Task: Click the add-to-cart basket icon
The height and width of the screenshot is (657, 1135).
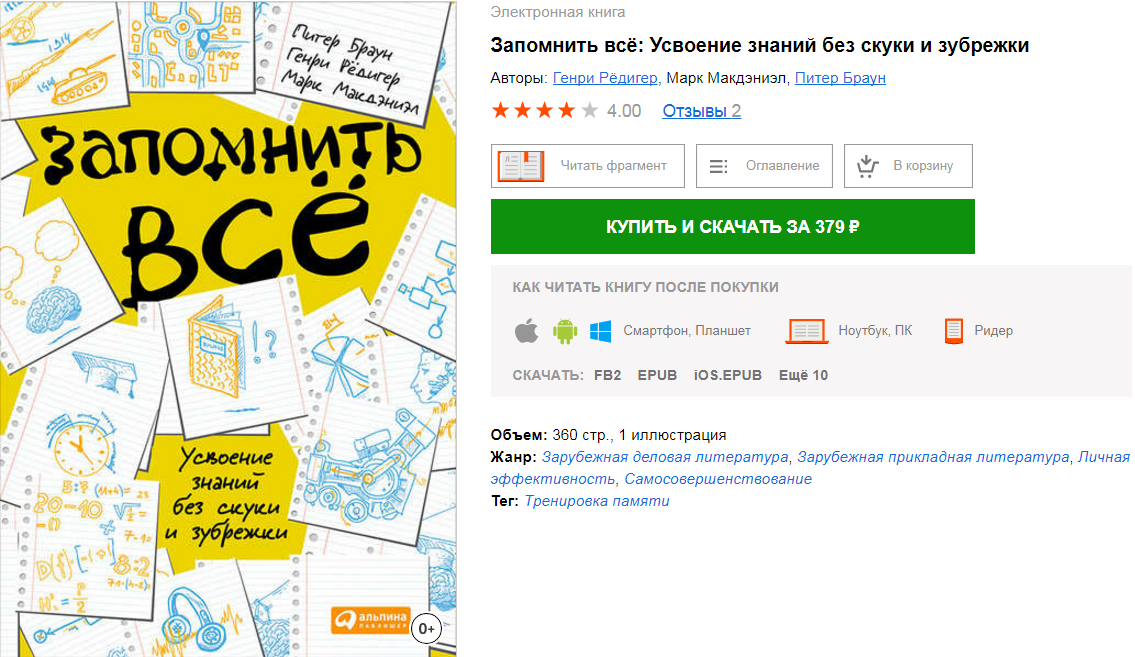Action: pos(866,166)
